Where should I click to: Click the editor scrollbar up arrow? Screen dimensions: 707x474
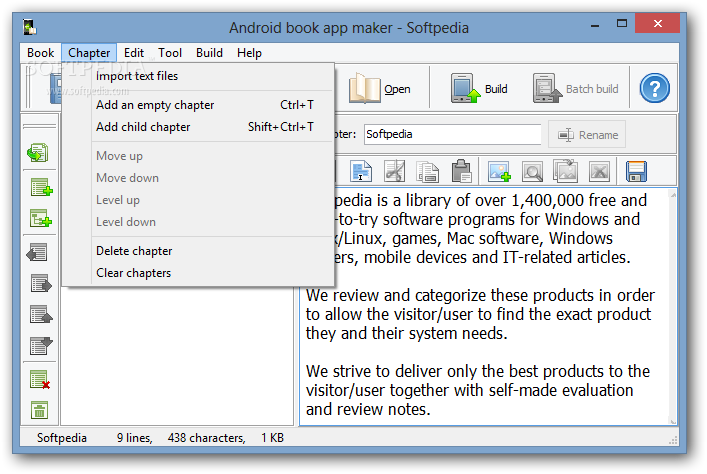pos(673,195)
